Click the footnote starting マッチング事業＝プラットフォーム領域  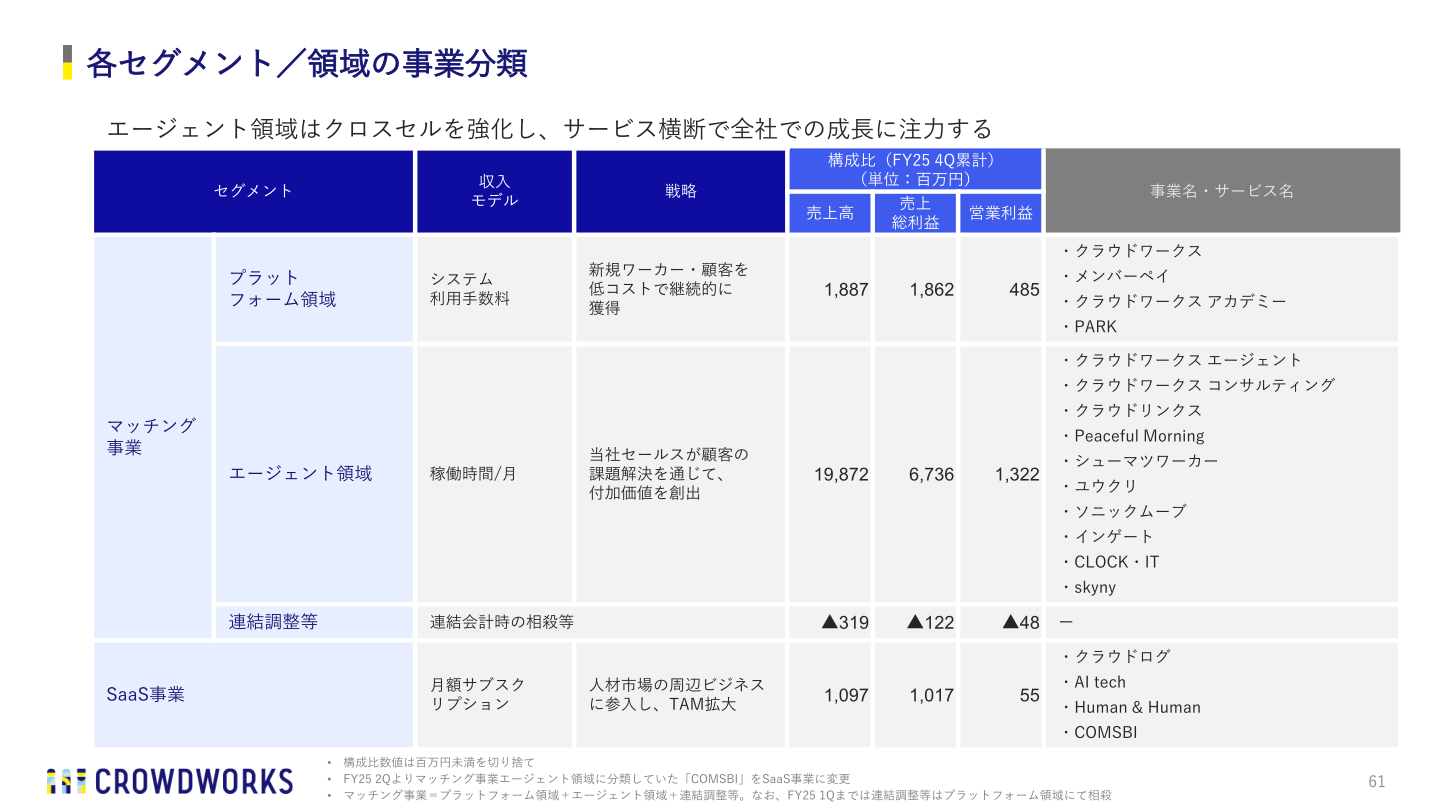(x=727, y=795)
